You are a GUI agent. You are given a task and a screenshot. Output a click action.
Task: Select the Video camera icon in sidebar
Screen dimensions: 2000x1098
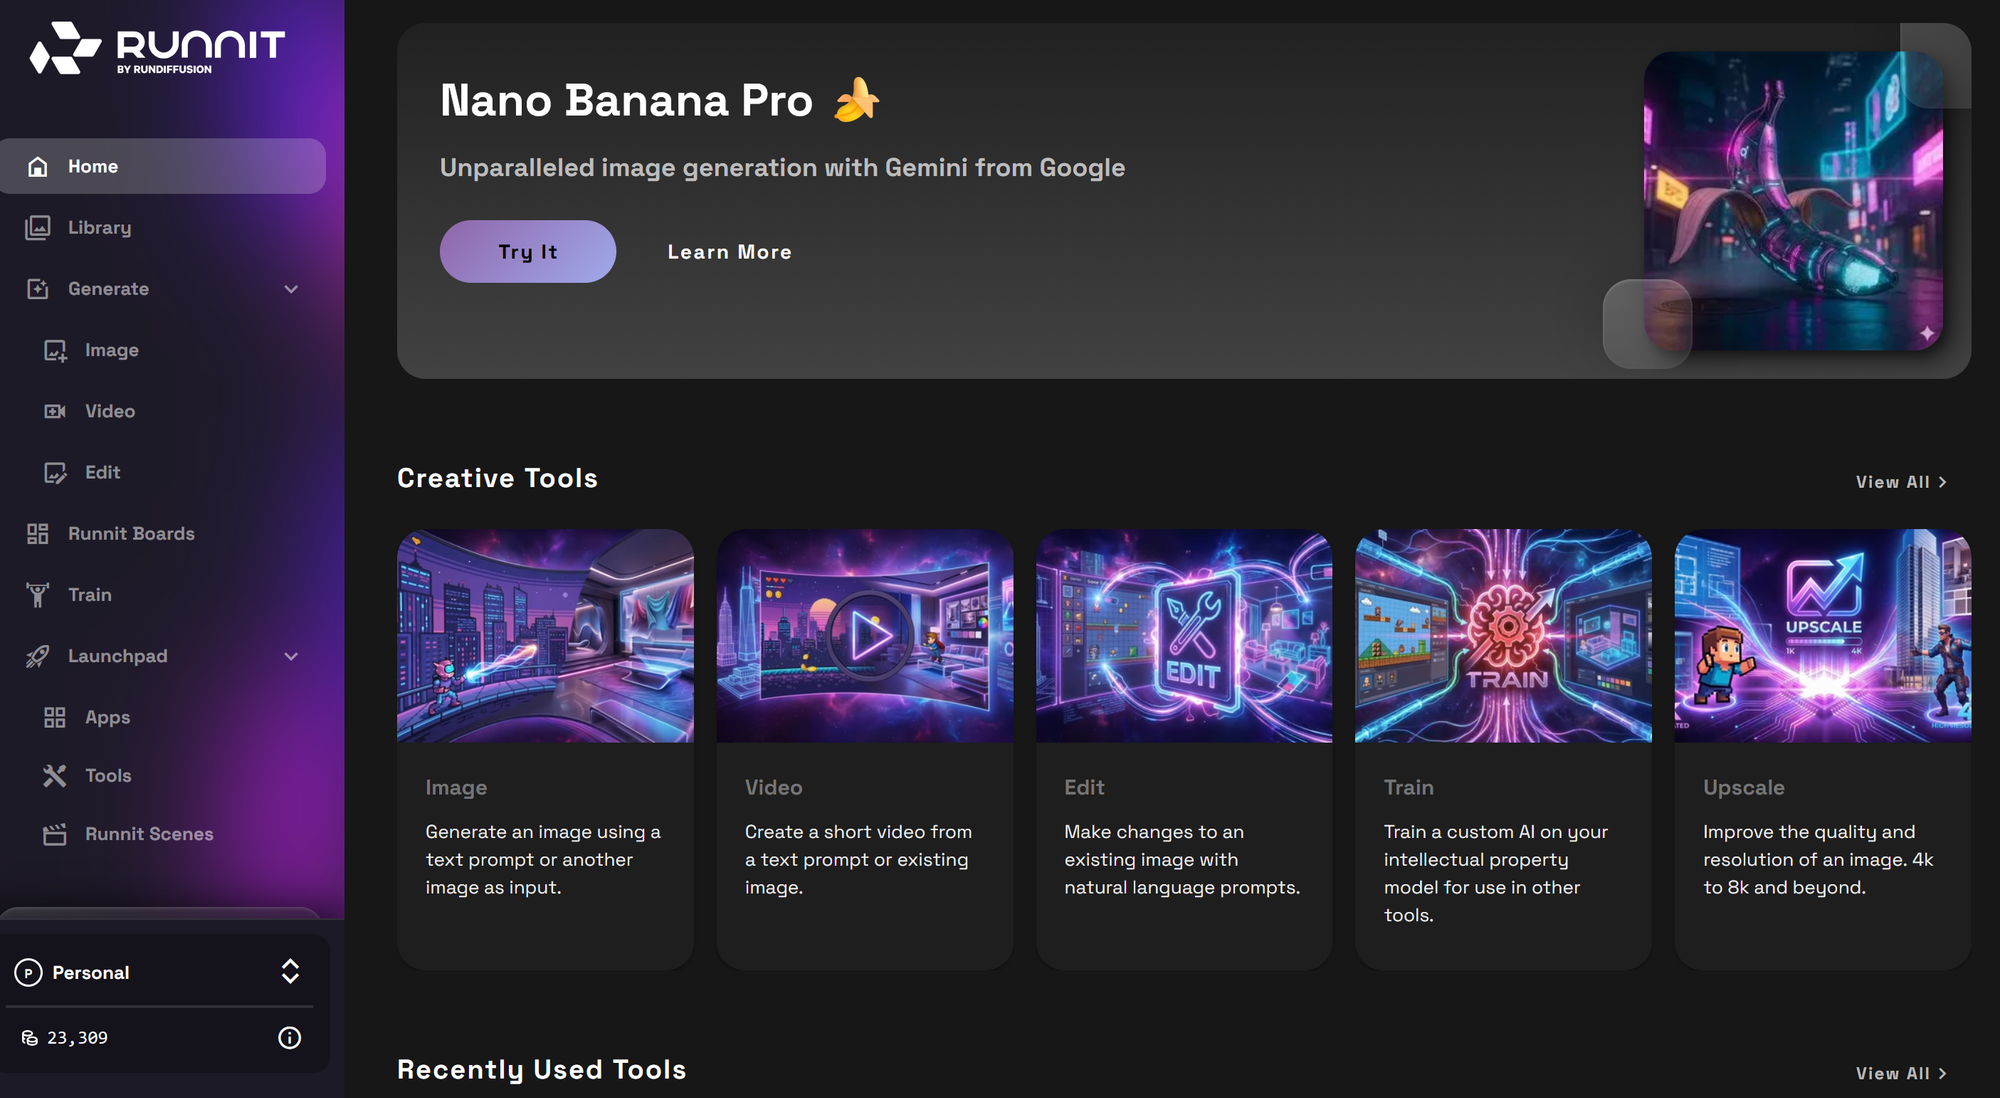(55, 412)
